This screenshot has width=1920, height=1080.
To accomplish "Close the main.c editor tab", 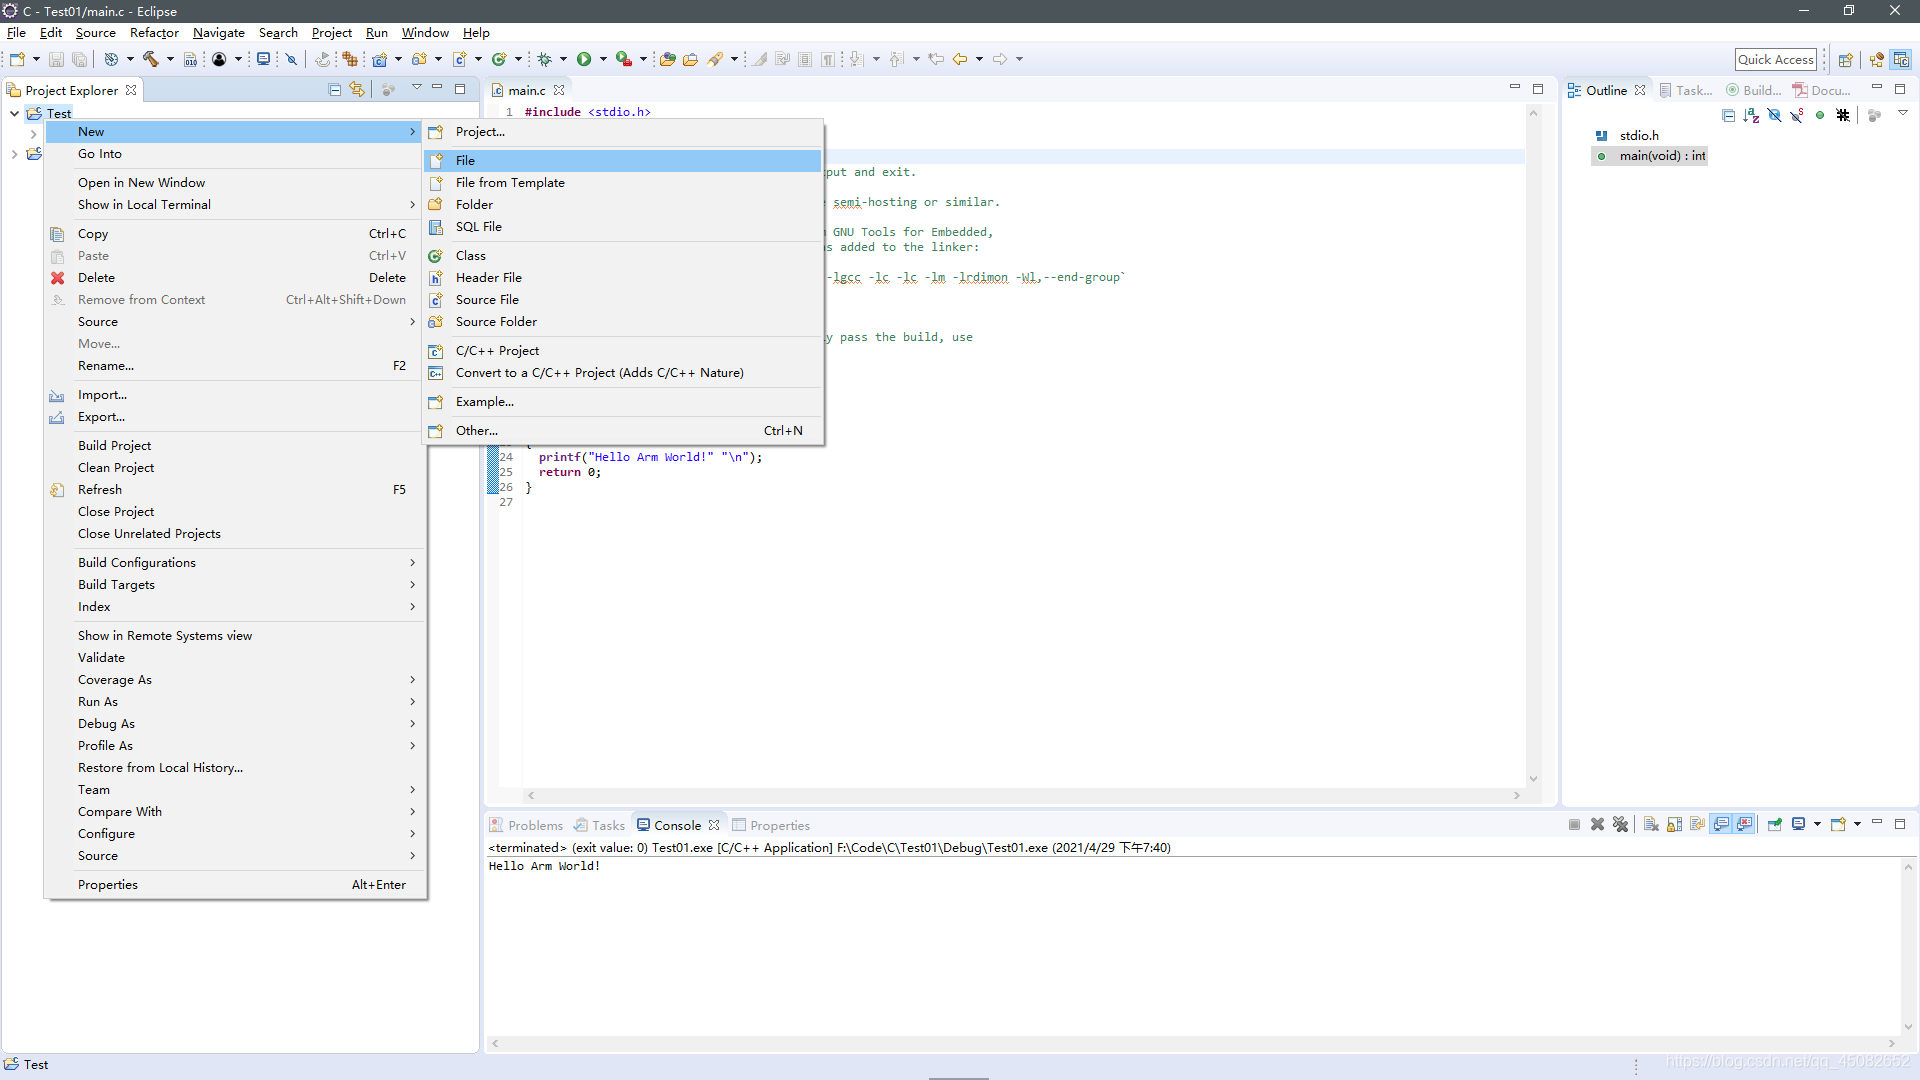I will pos(559,90).
